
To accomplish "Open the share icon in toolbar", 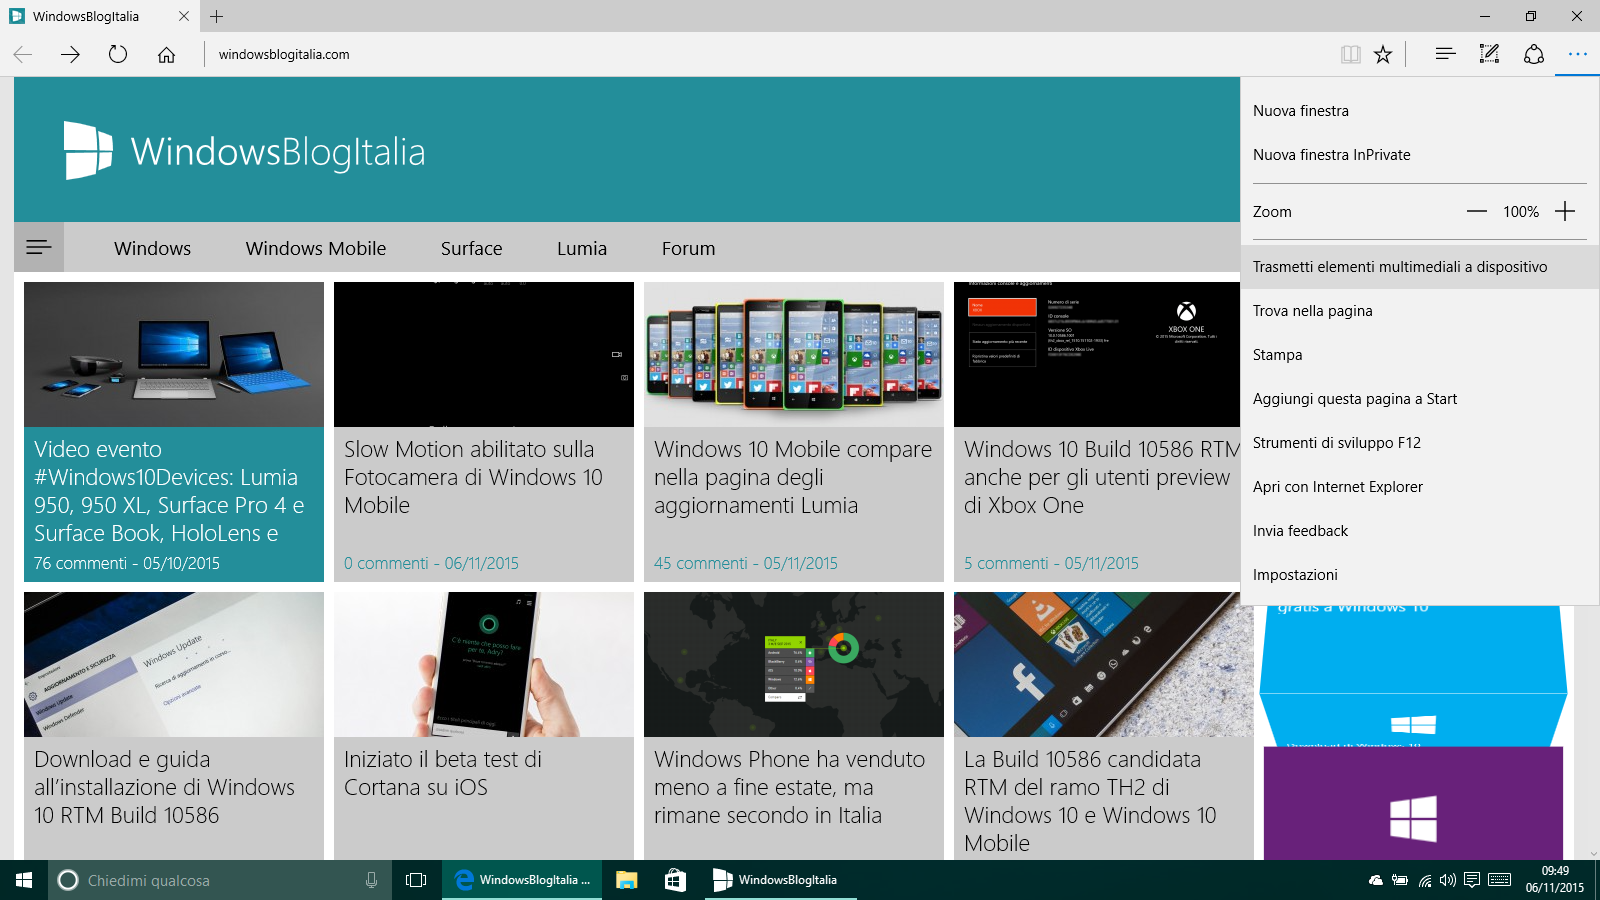I will (x=1534, y=54).
